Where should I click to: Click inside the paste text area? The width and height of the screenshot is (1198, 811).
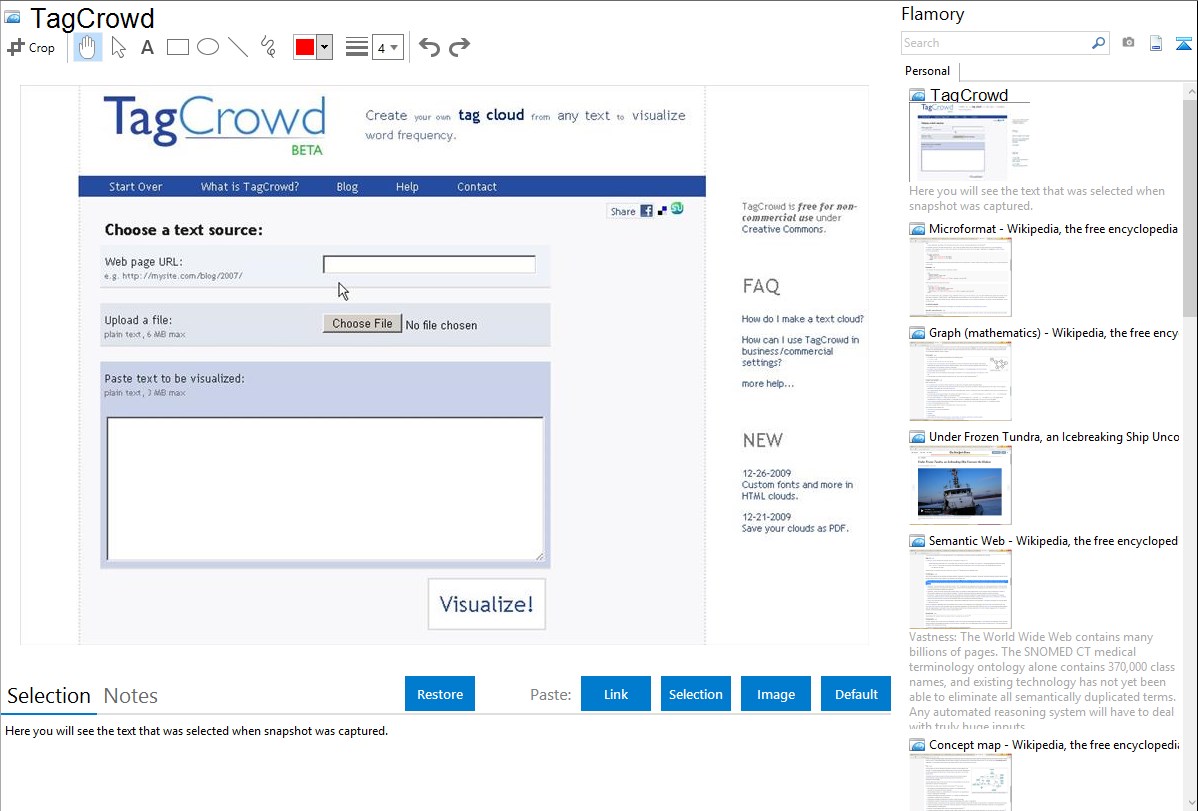coord(325,488)
